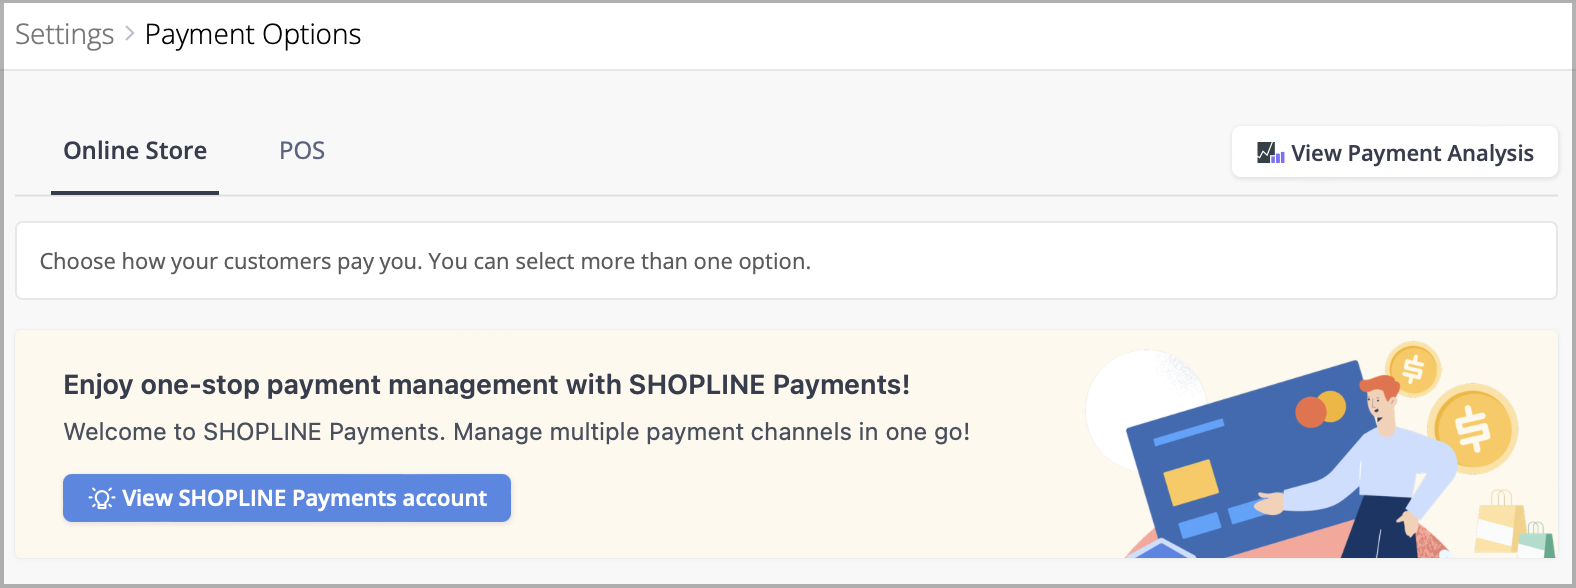Click the small gold coin above the person
The image size is (1576, 588).
click(x=1412, y=368)
